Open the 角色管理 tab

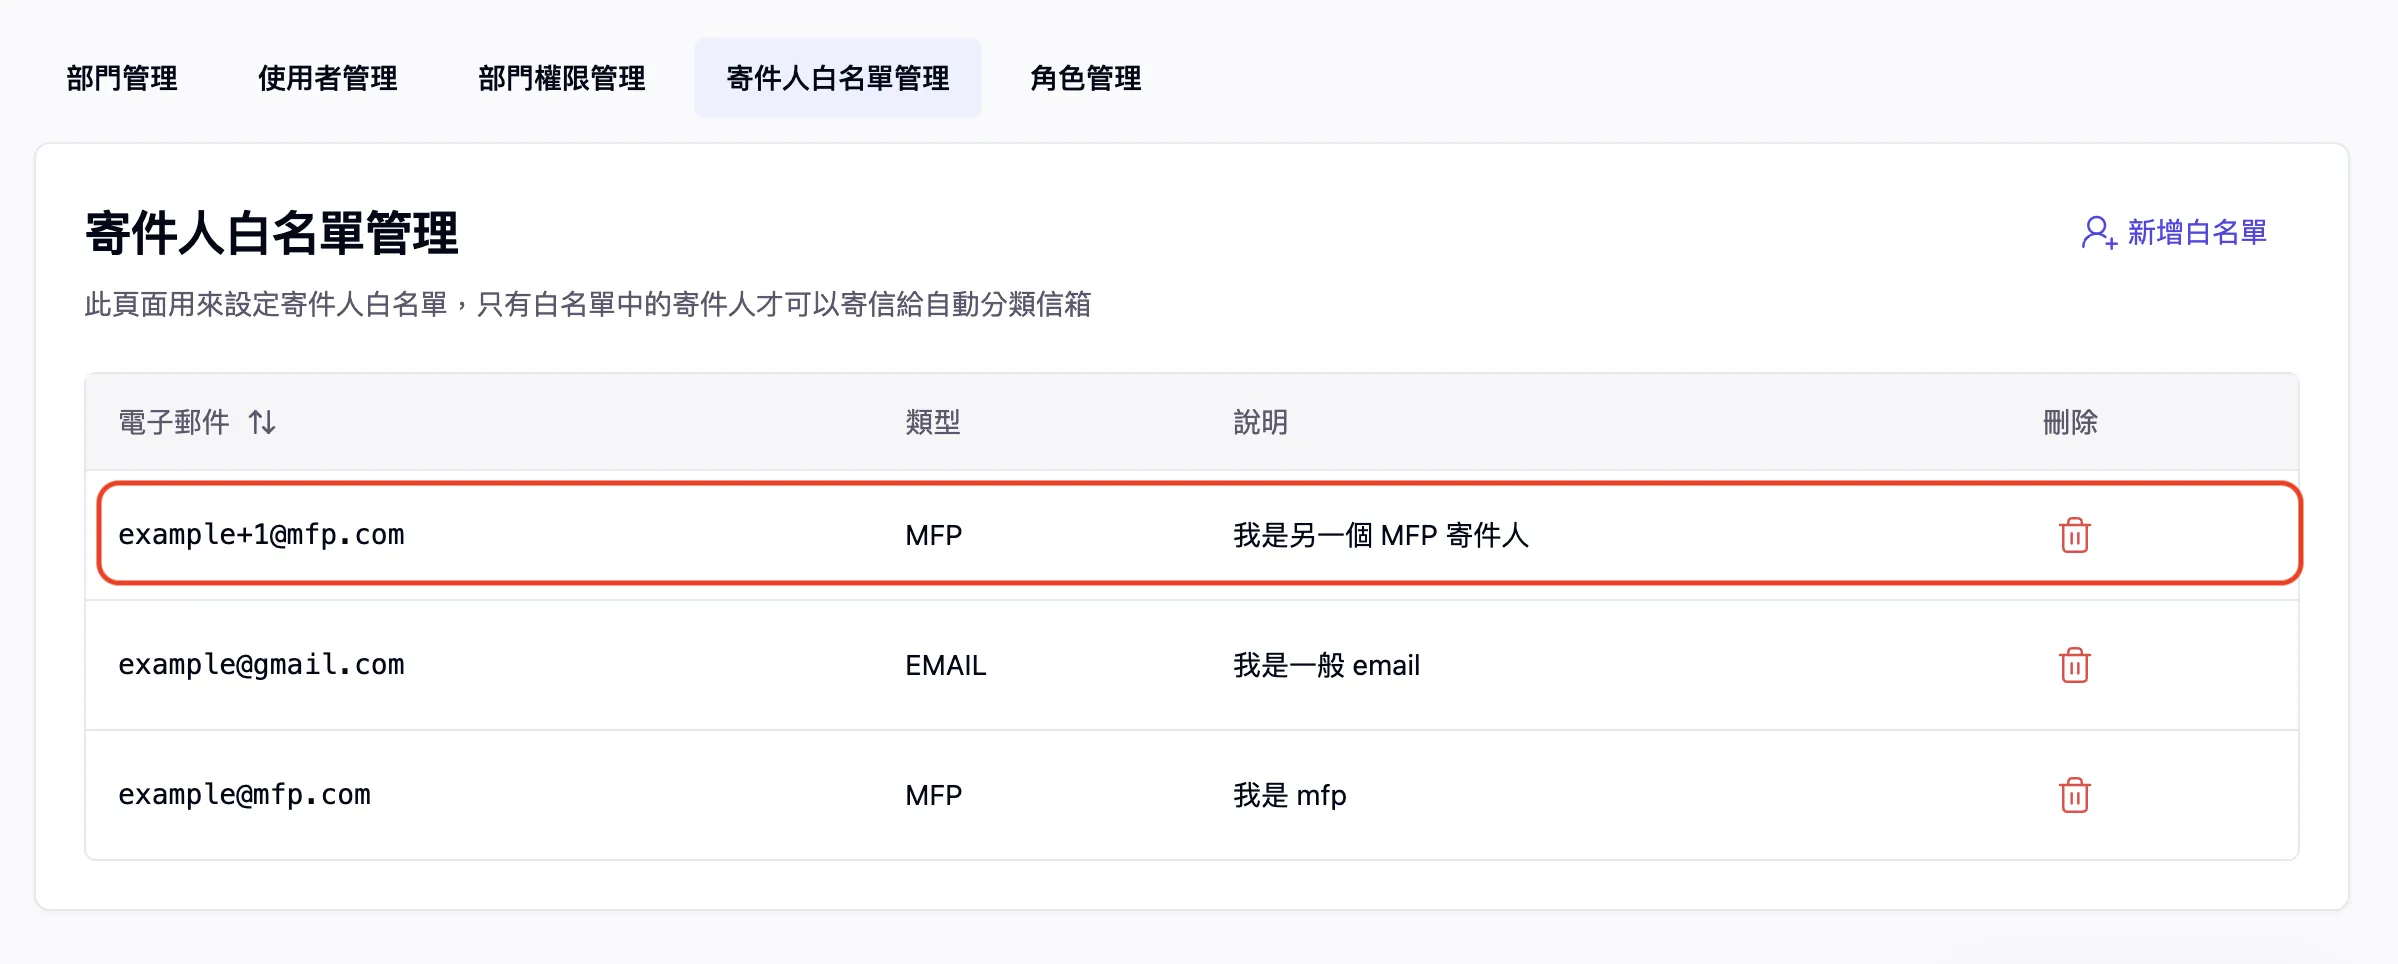(x=1085, y=78)
